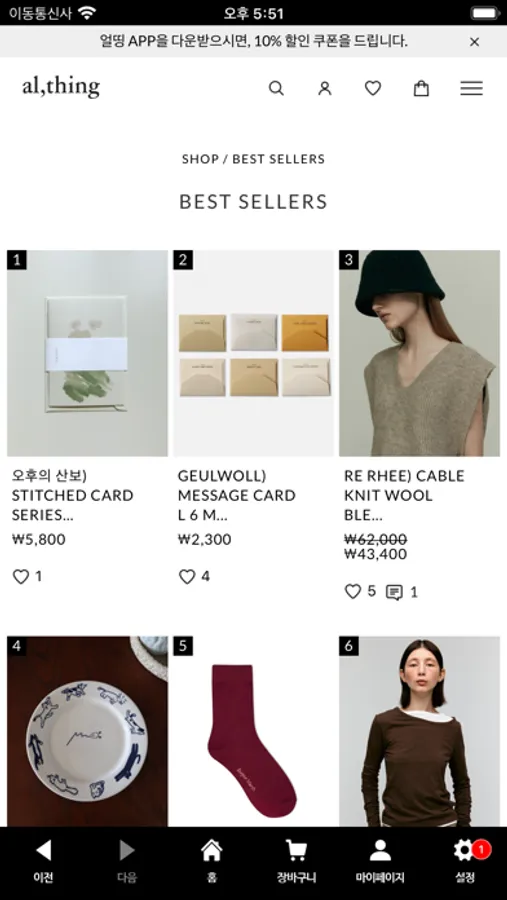Open 장바구니 cart in bottom bar
Screen dimensions: 507x900
296,860
